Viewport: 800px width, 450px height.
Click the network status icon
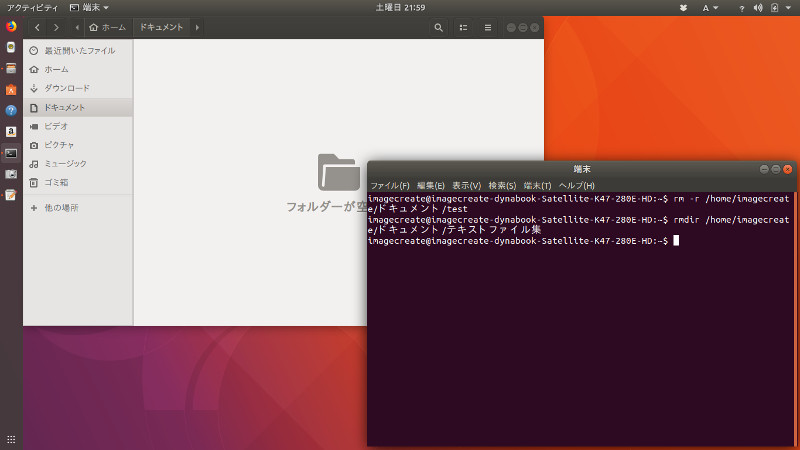[742, 8]
